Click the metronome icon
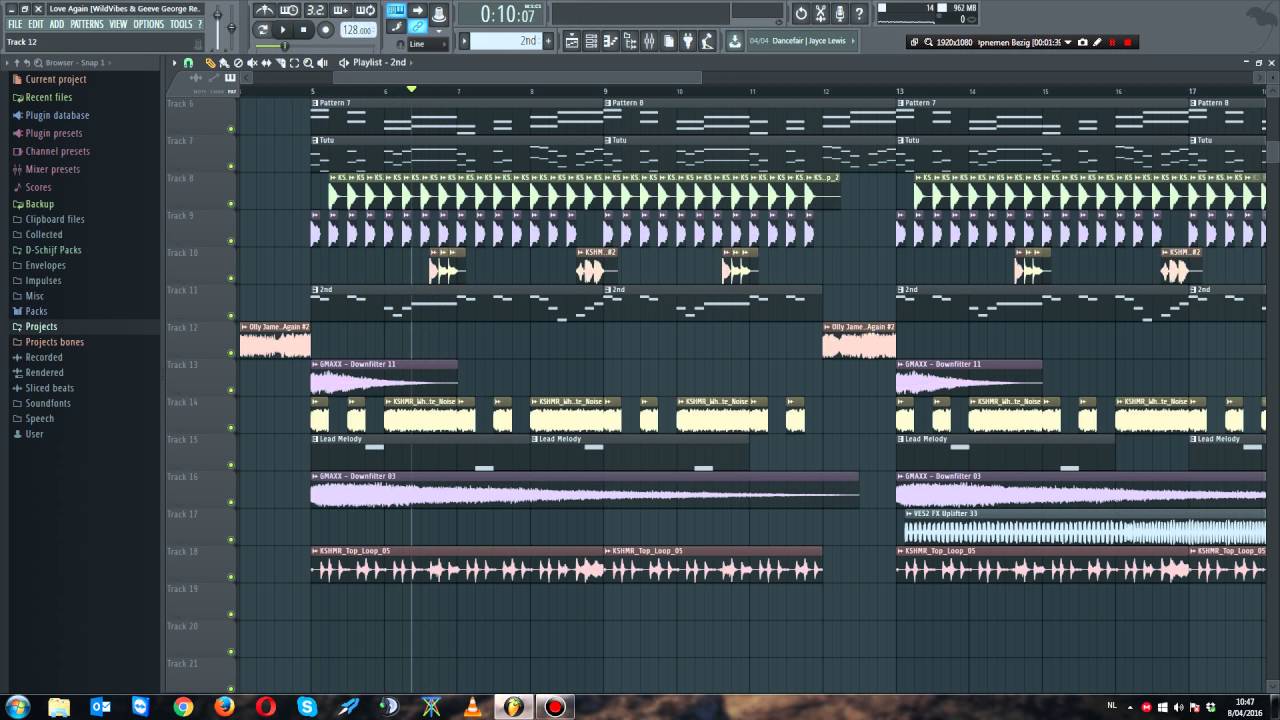This screenshot has width=1280, height=720. pyautogui.click(x=265, y=11)
